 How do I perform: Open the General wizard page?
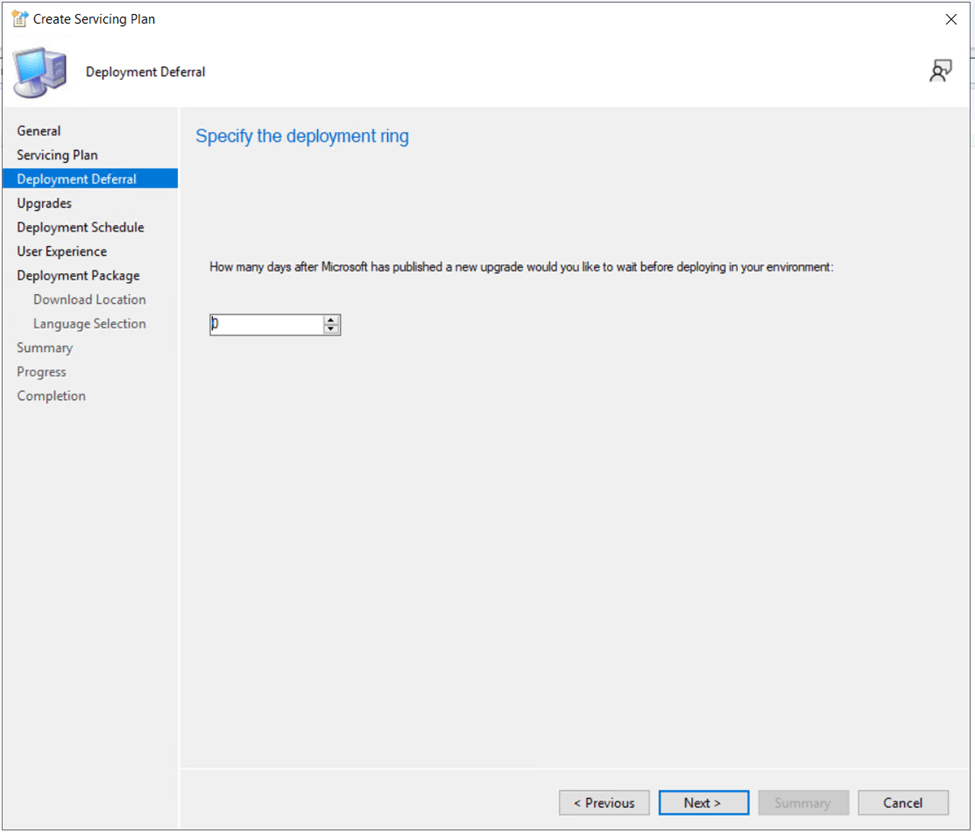(39, 131)
